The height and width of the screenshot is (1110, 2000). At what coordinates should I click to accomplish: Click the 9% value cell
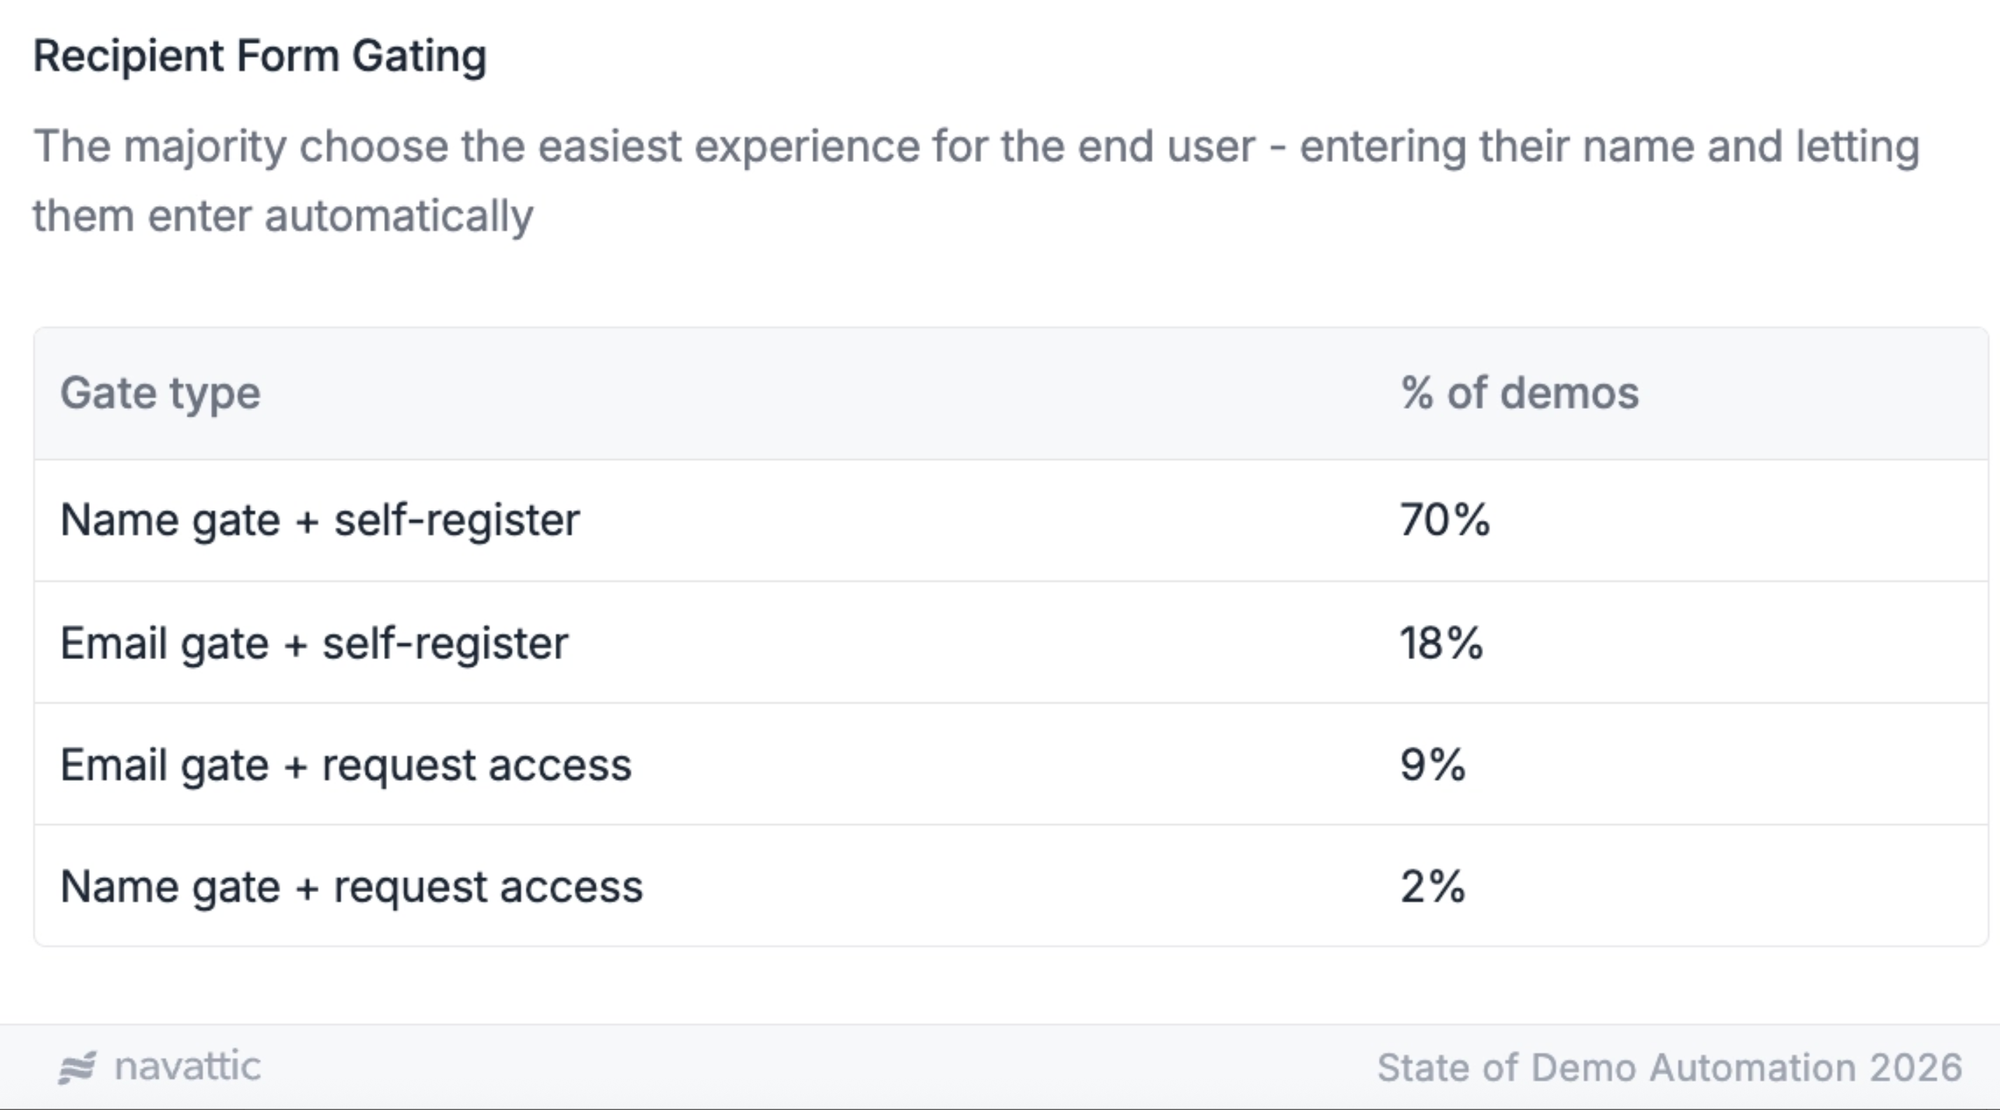[1432, 765]
